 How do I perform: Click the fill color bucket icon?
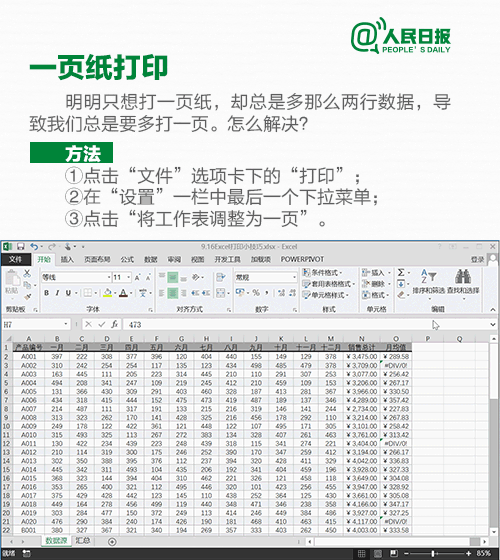[x=107, y=293]
